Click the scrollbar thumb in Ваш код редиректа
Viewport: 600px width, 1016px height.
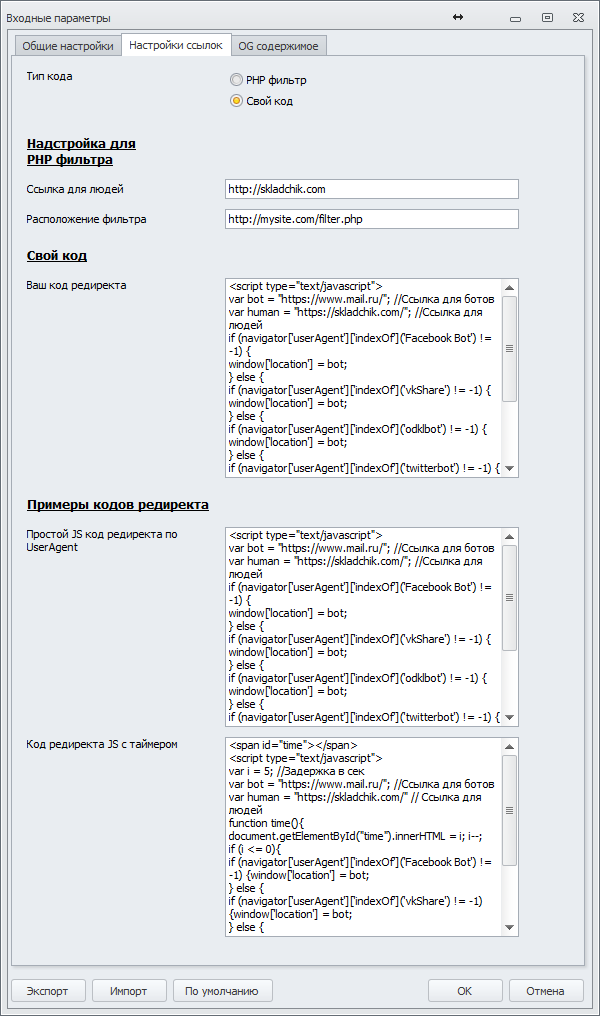pyautogui.click(x=509, y=348)
